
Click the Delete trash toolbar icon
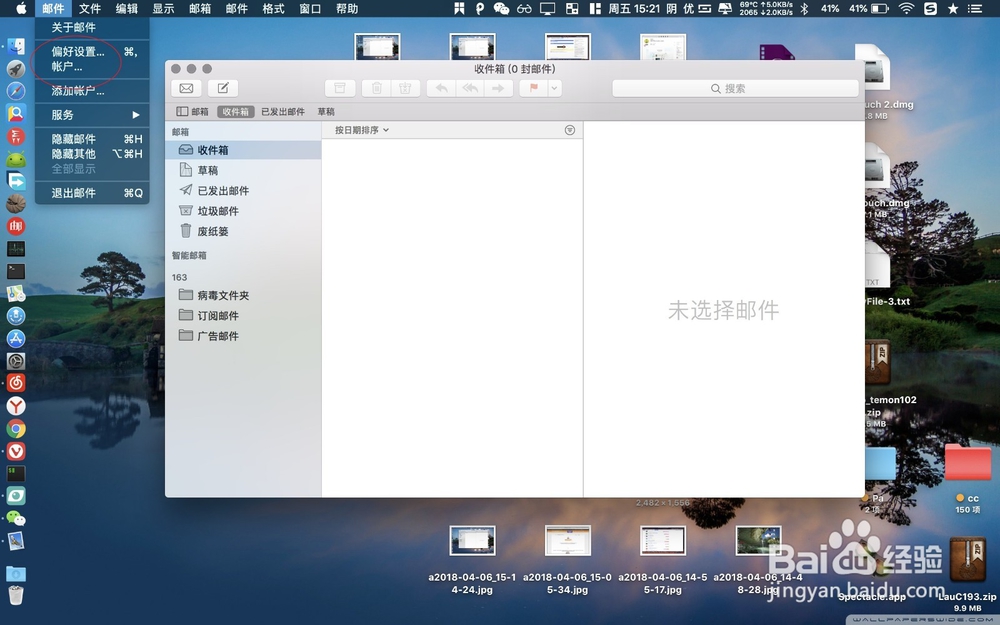tap(376, 88)
